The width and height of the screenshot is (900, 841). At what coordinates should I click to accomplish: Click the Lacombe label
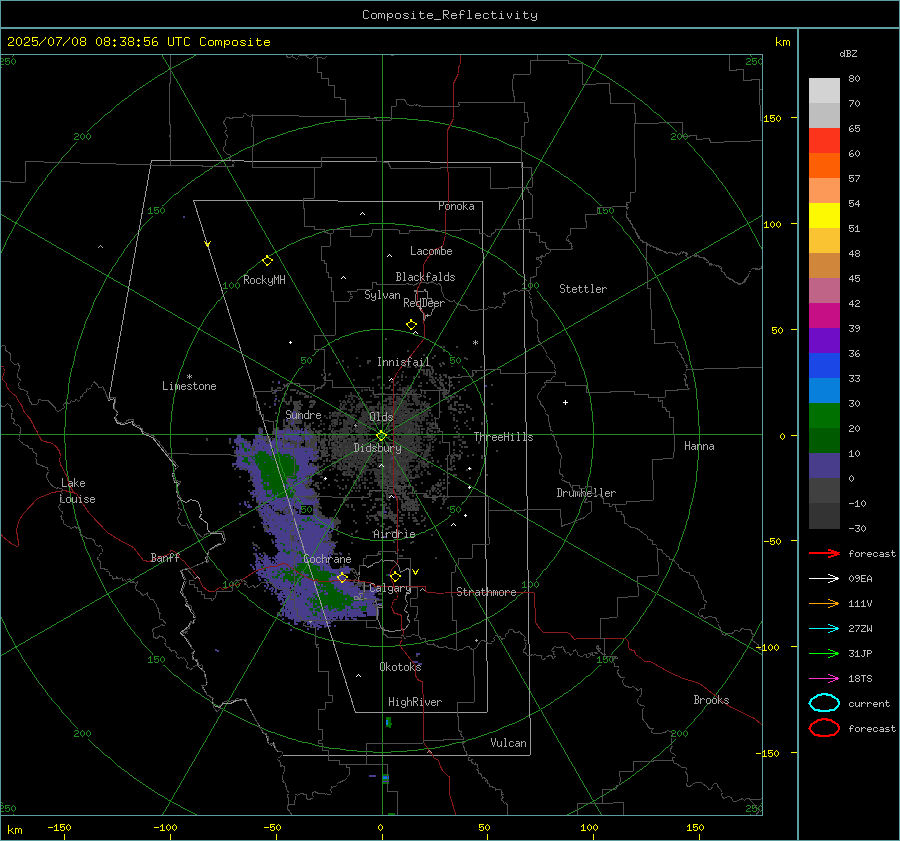pyautogui.click(x=431, y=251)
